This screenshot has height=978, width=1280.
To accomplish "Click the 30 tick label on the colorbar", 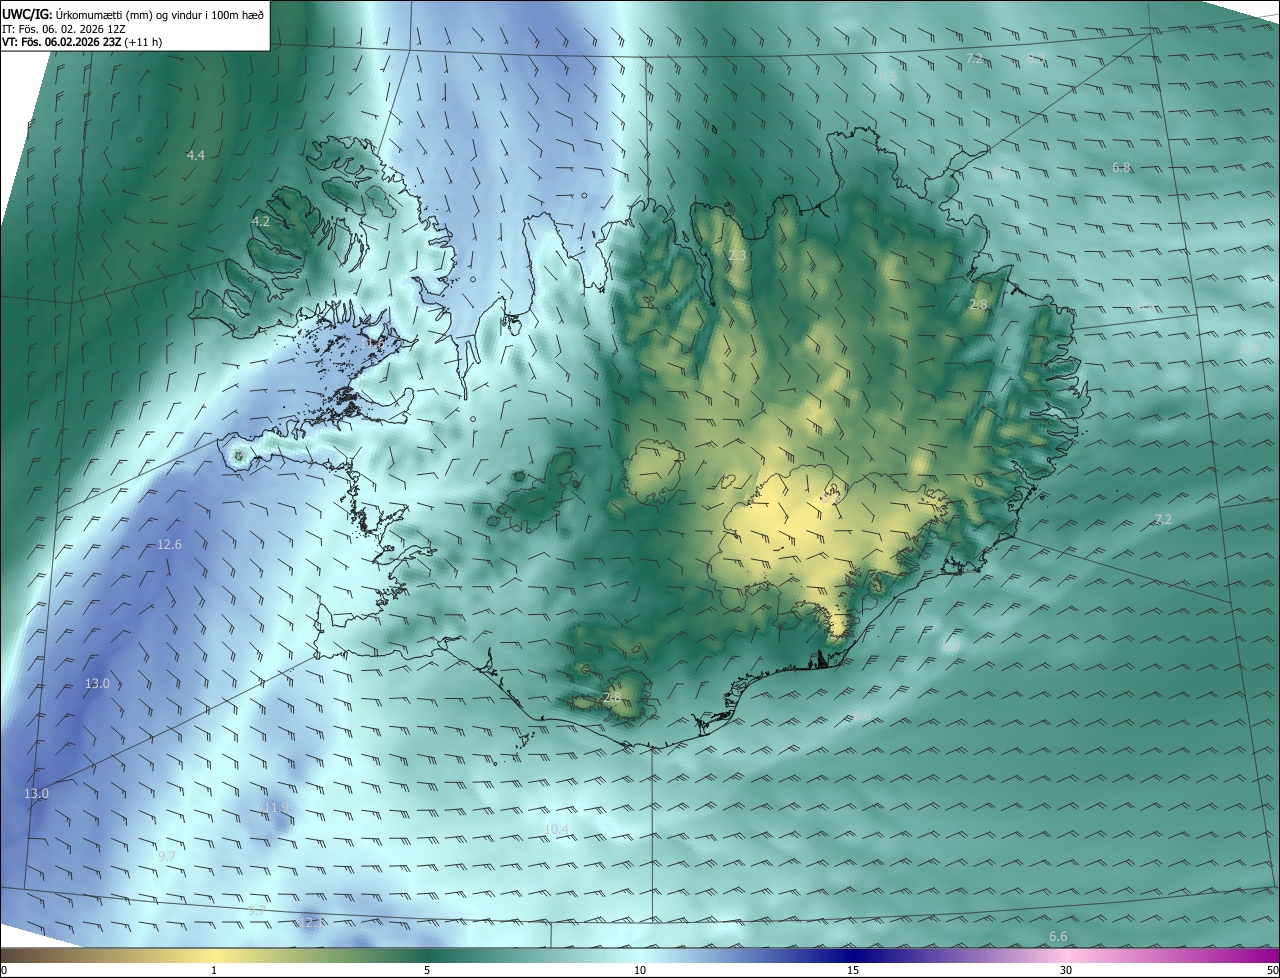I will coord(1066,970).
